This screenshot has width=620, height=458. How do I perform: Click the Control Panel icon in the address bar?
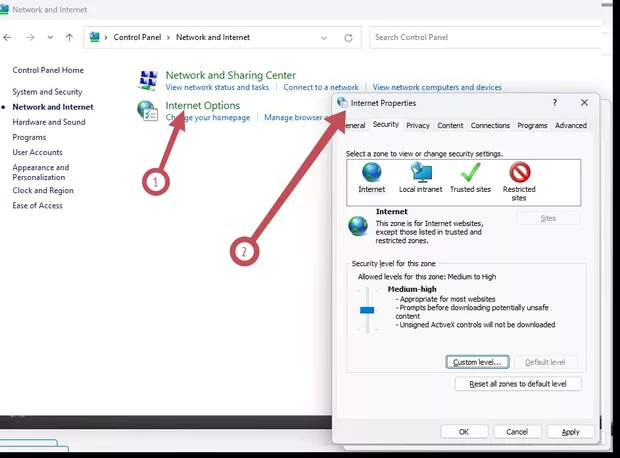[x=95, y=37]
